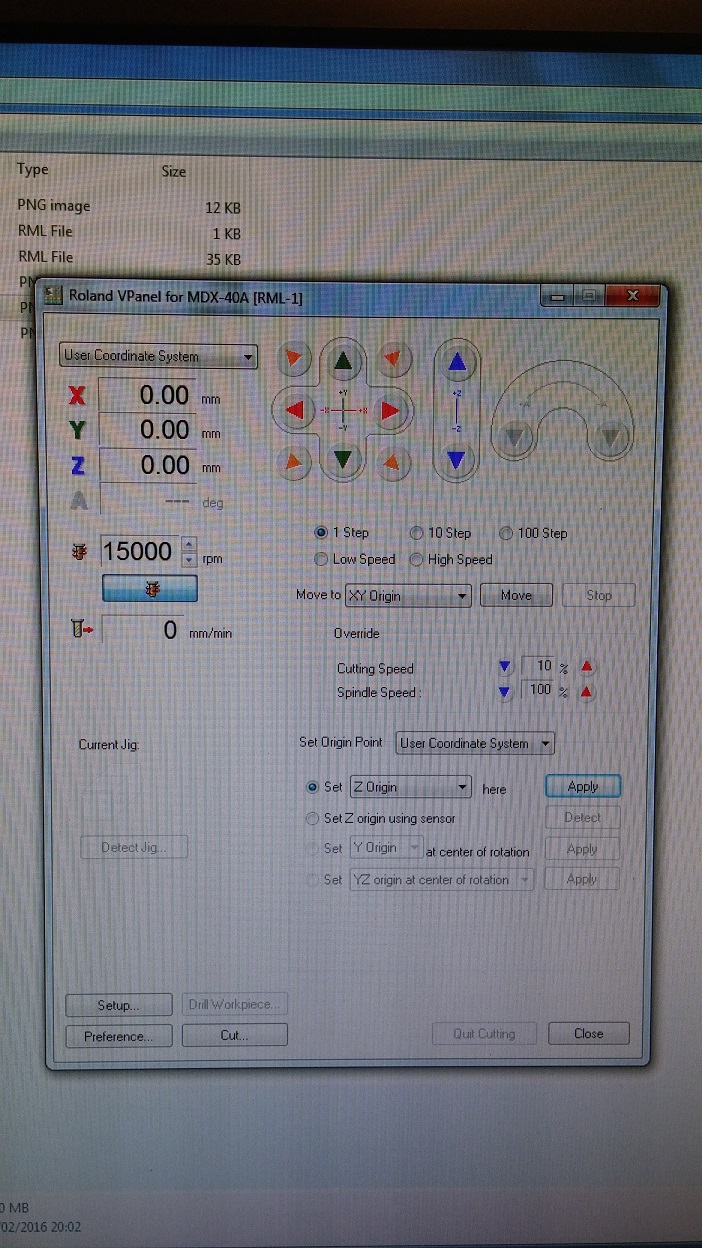The height and width of the screenshot is (1248, 702).
Task: Click the Close button at bottom
Action: pyautogui.click(x=588, y=1034)
